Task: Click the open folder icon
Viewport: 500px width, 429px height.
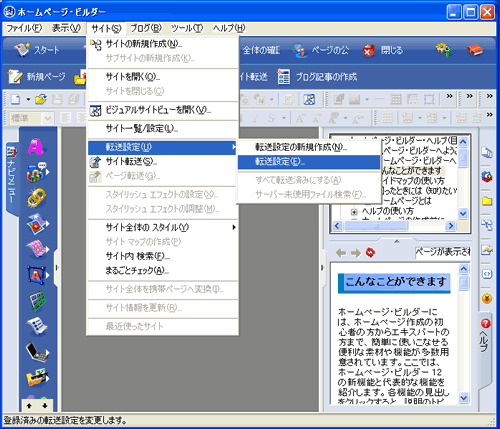Action: click(x=41, y=99)
